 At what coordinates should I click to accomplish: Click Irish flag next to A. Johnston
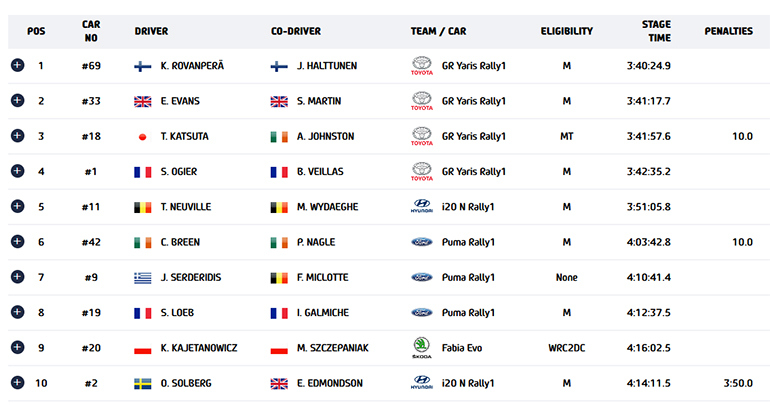(x=279, y=136)
